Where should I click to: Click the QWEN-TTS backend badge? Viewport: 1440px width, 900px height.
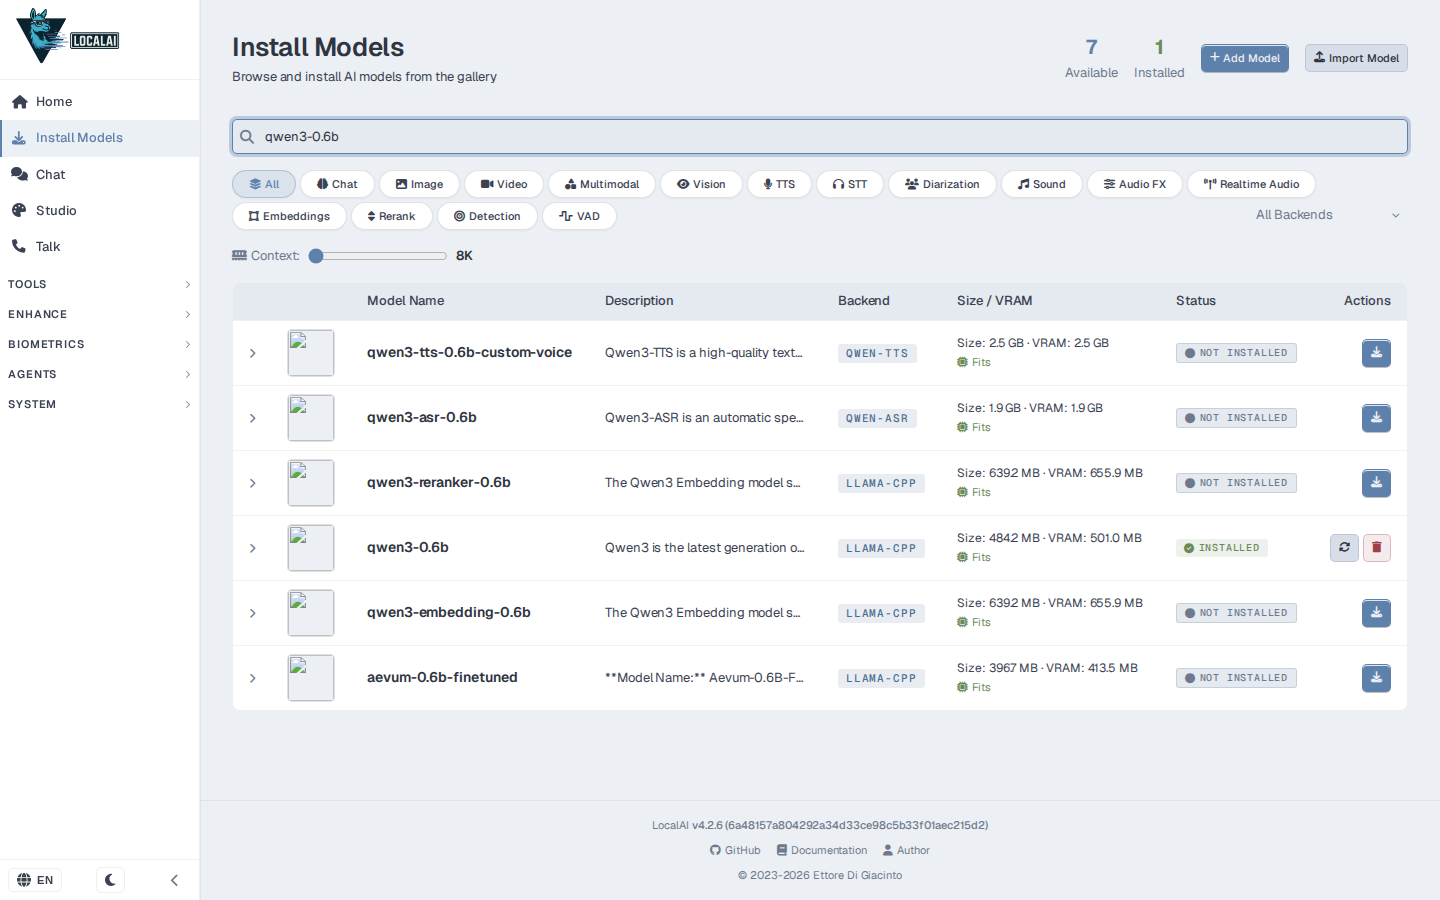tap(877, 354)
